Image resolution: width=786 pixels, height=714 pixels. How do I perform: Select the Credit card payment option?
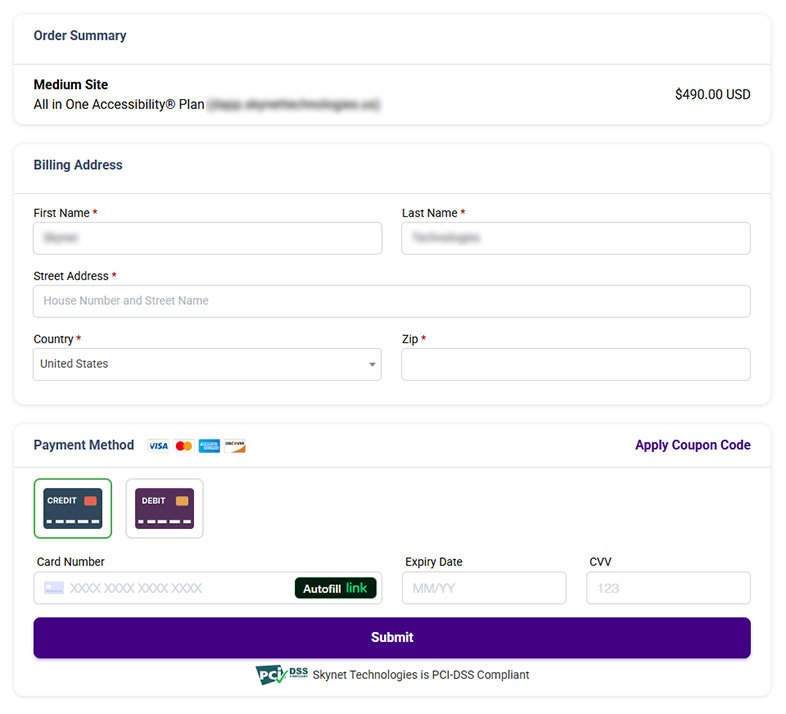(73, 508)
